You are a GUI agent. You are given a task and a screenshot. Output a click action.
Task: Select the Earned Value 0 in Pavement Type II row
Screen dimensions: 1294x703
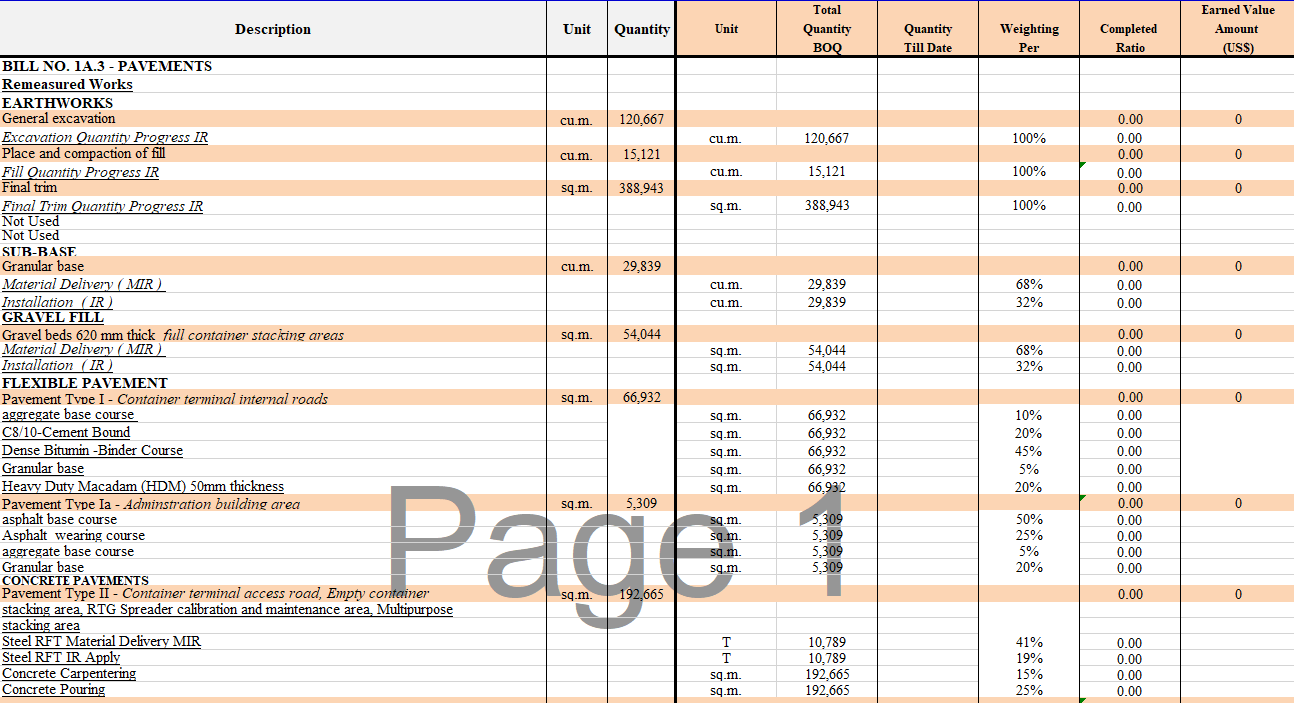pyautogui.click(x=1238, y=594)
